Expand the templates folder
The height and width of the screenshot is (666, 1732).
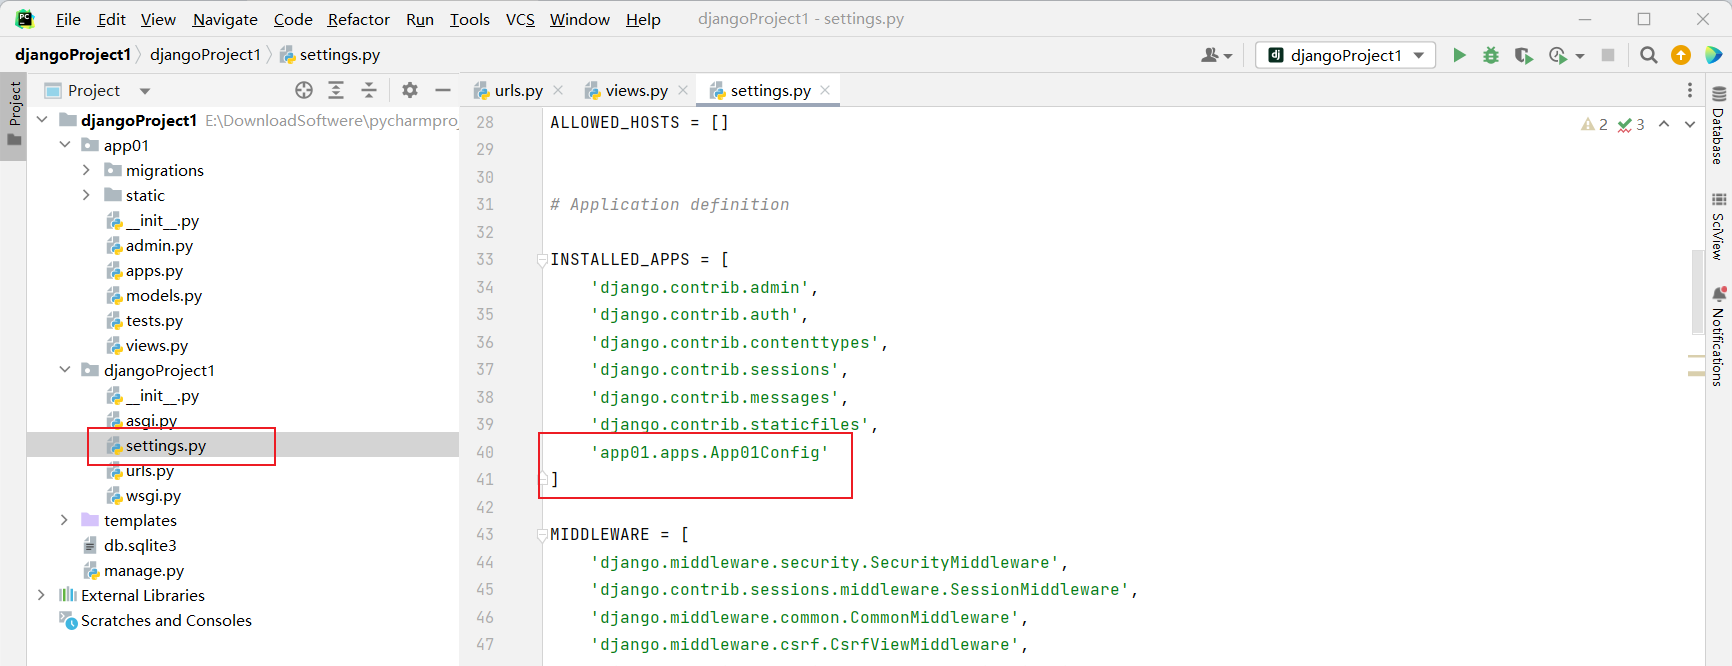pos(65,520)
